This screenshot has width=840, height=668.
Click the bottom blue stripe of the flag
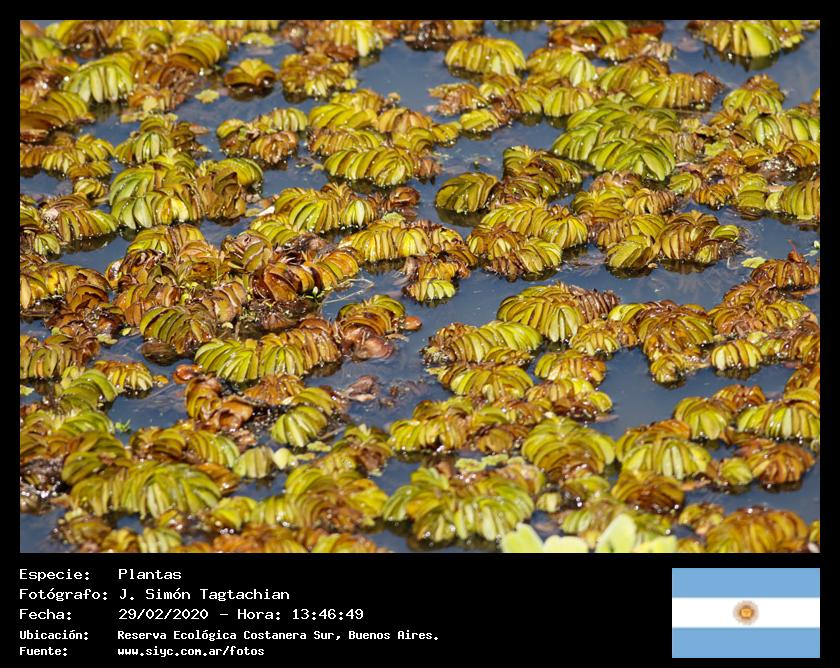click(745, 643)
